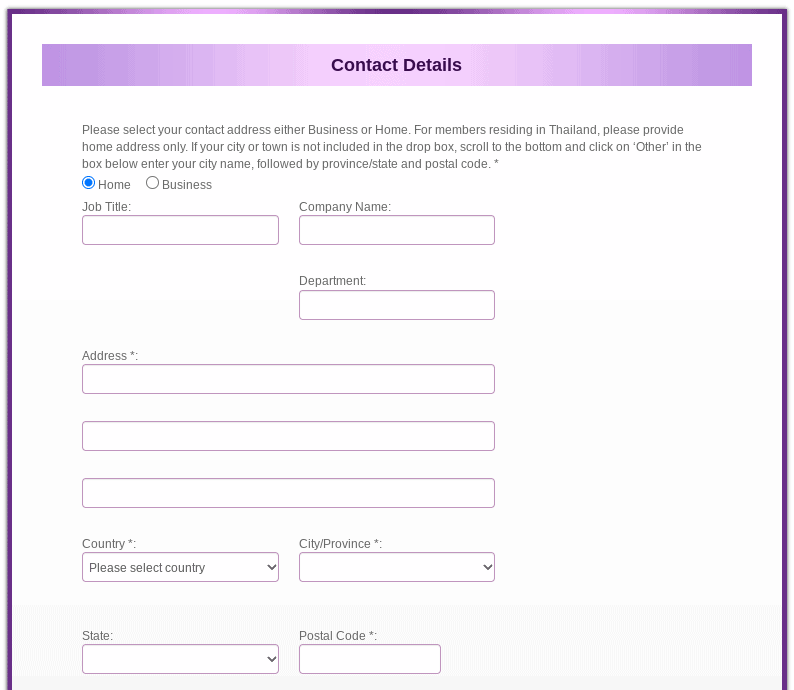Select the Business radio button

(x=153, y=183)
